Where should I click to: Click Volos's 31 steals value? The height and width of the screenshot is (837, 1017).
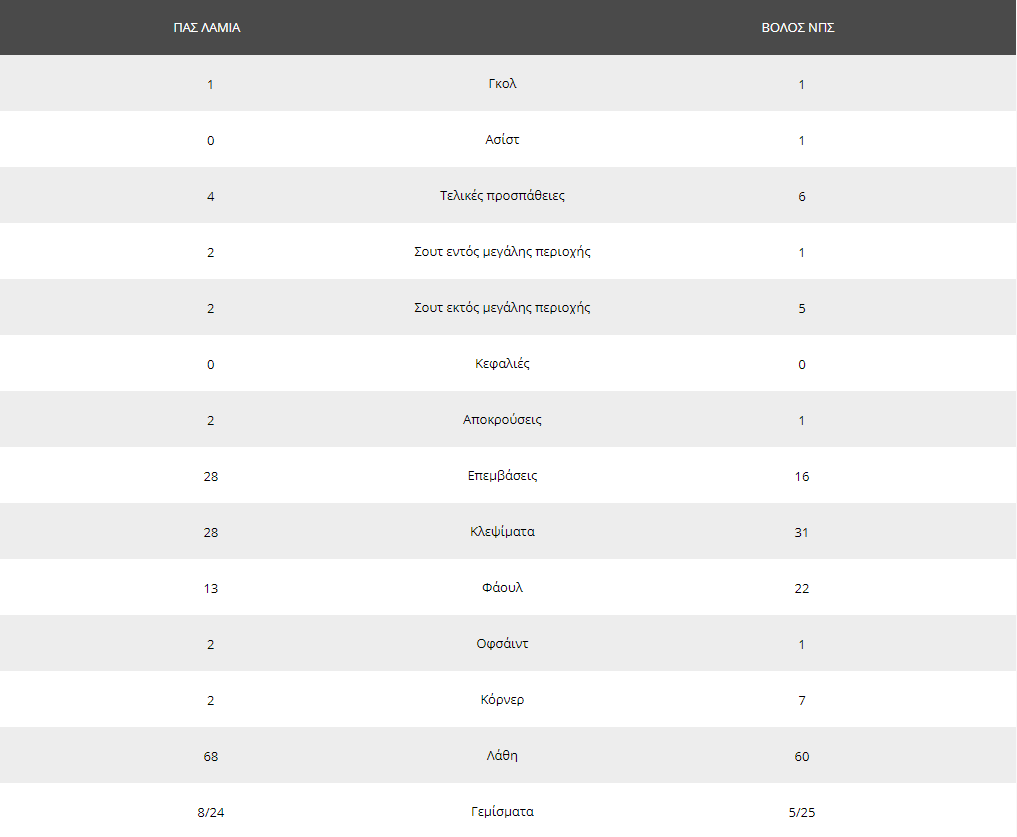tap(802, 533)
